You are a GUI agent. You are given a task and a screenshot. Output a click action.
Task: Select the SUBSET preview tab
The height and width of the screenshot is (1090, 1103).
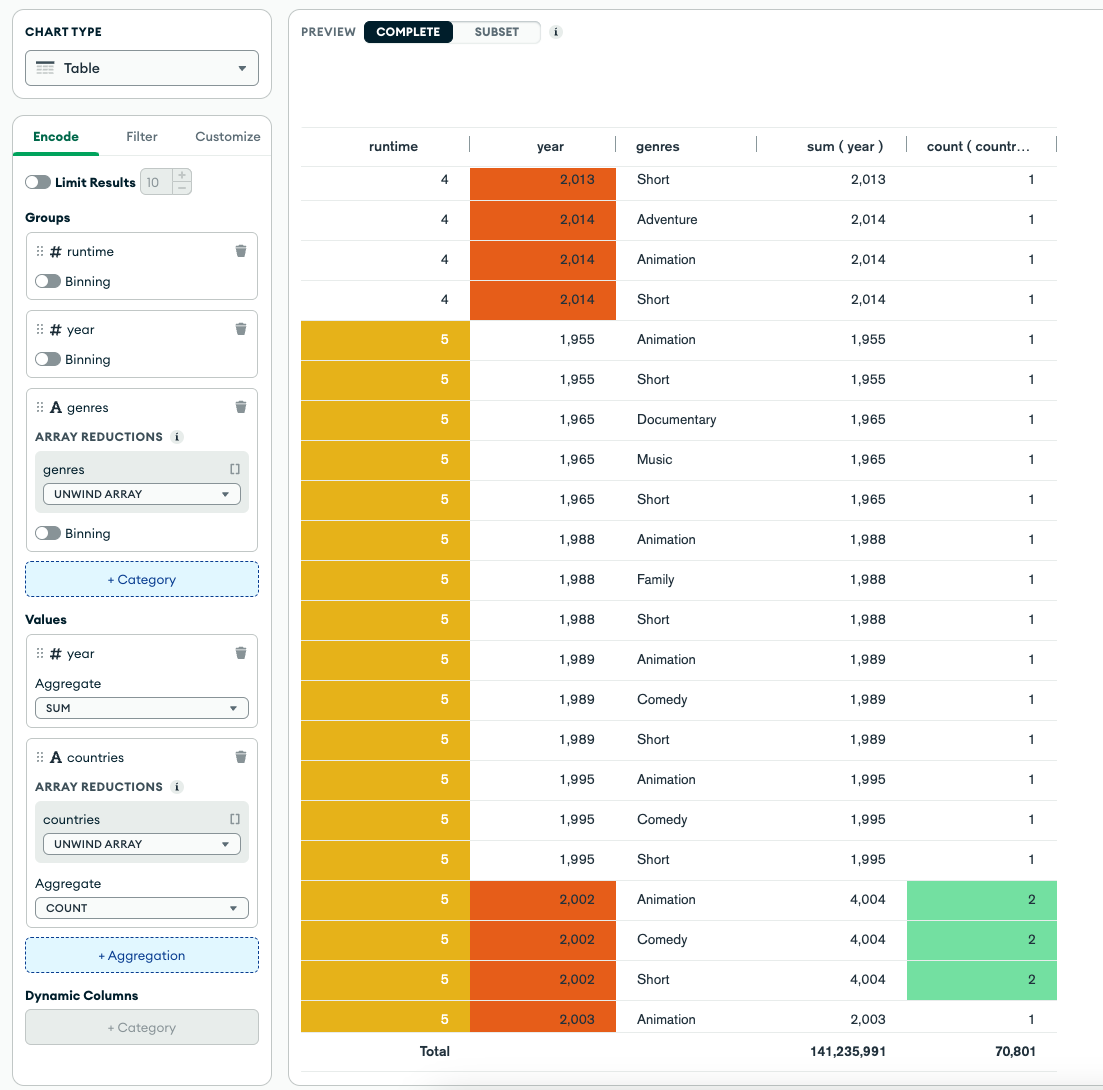pos(497,32)
